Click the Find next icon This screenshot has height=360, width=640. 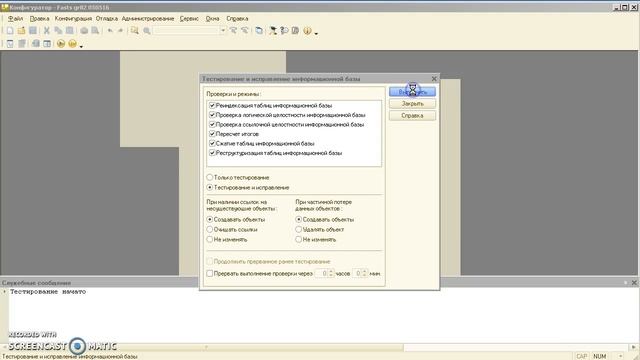click(x=244, y=31)
